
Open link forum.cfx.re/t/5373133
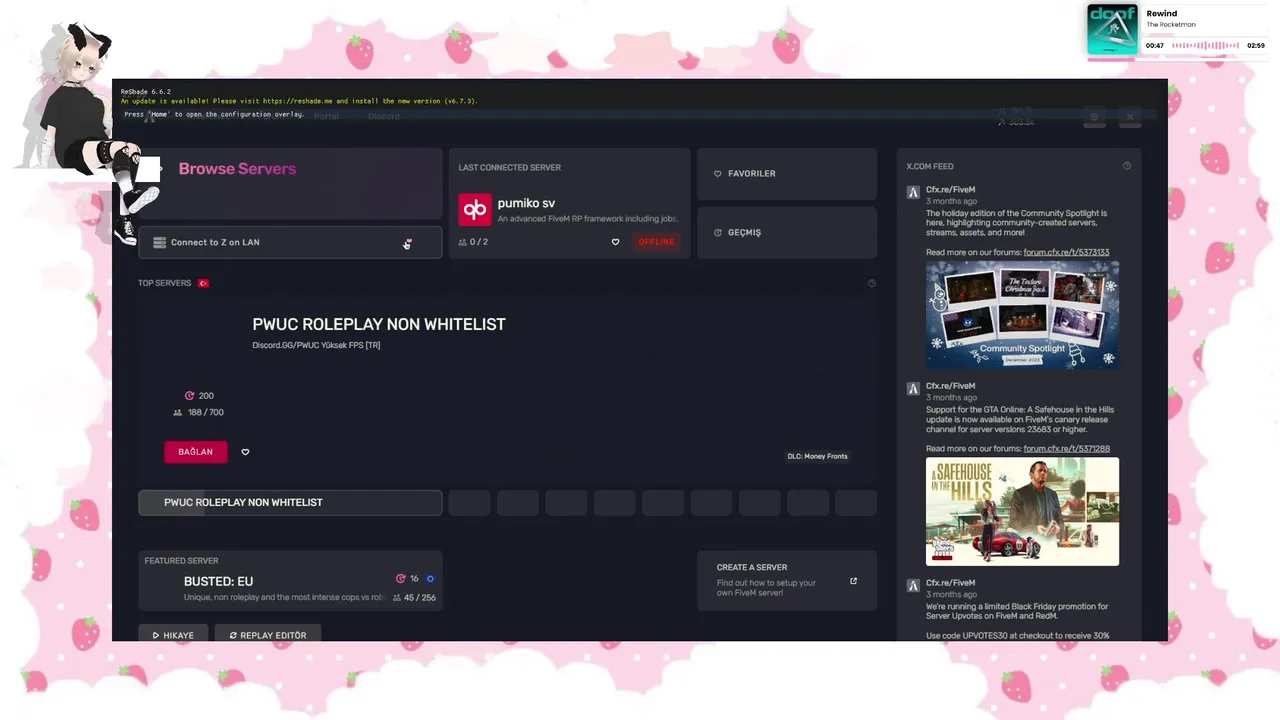(x=1066, y=252)
